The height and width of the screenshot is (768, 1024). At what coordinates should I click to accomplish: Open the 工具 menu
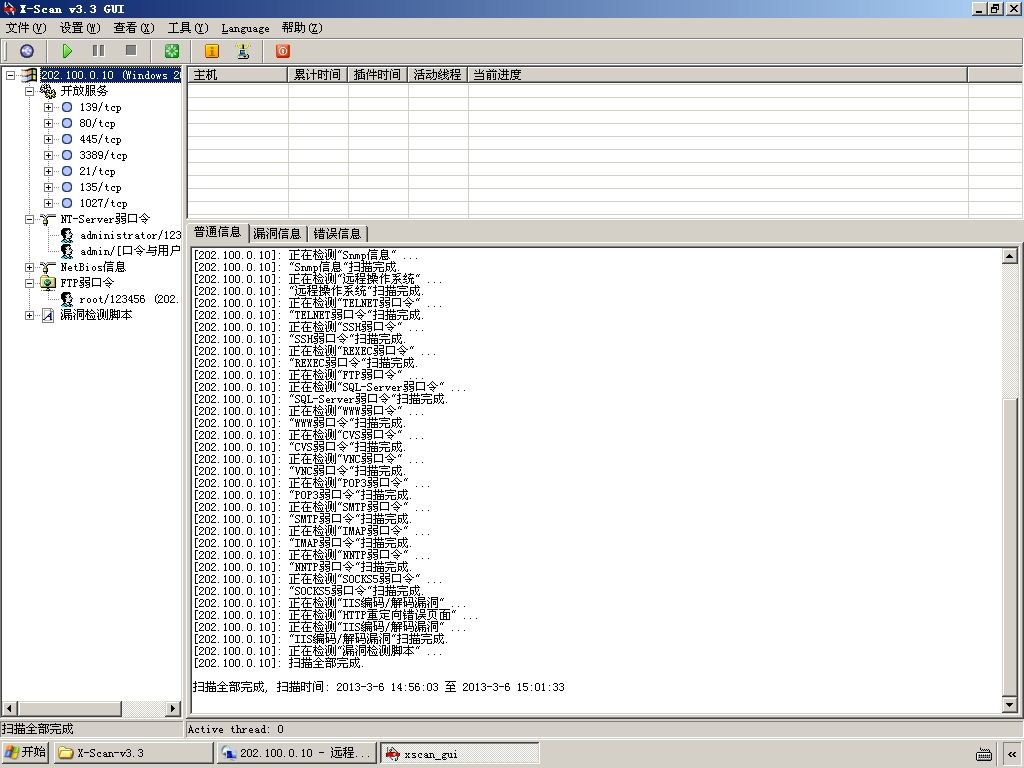tap(187, 28)
